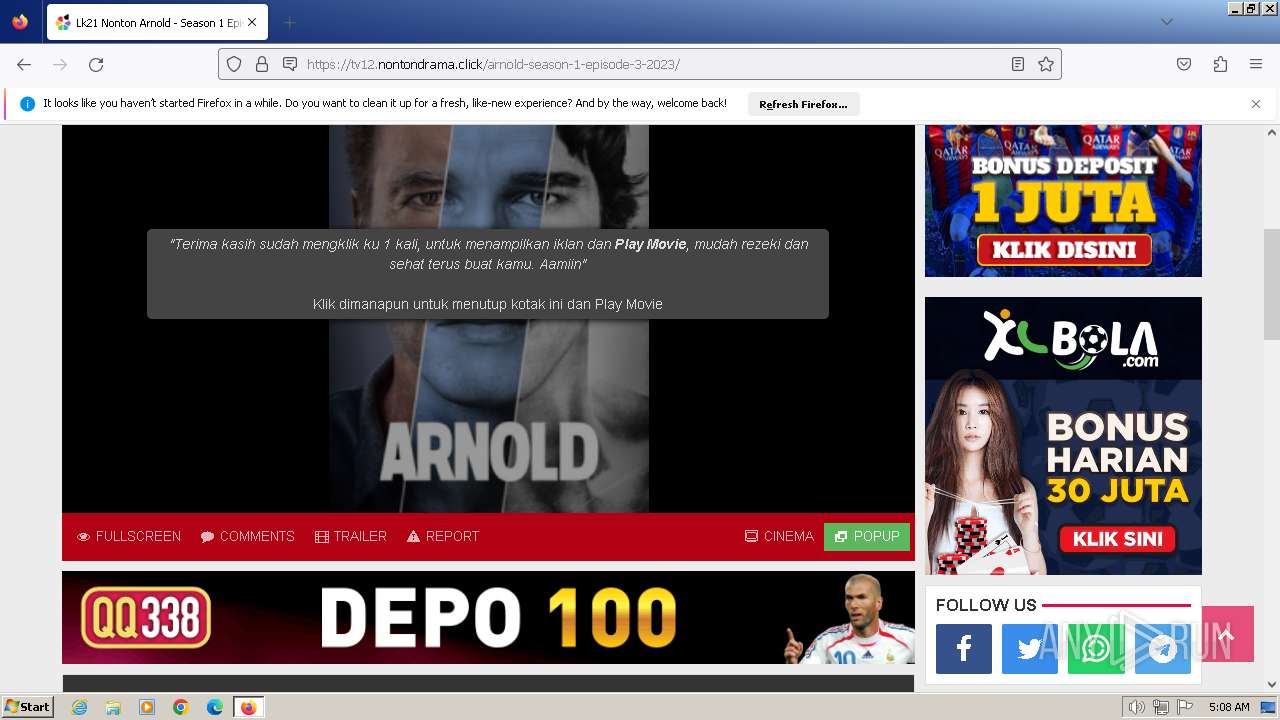The width and height of the screenshot is (1280, 720).
Task: Follow on Twitter icon
Action: pos(1030,649)
